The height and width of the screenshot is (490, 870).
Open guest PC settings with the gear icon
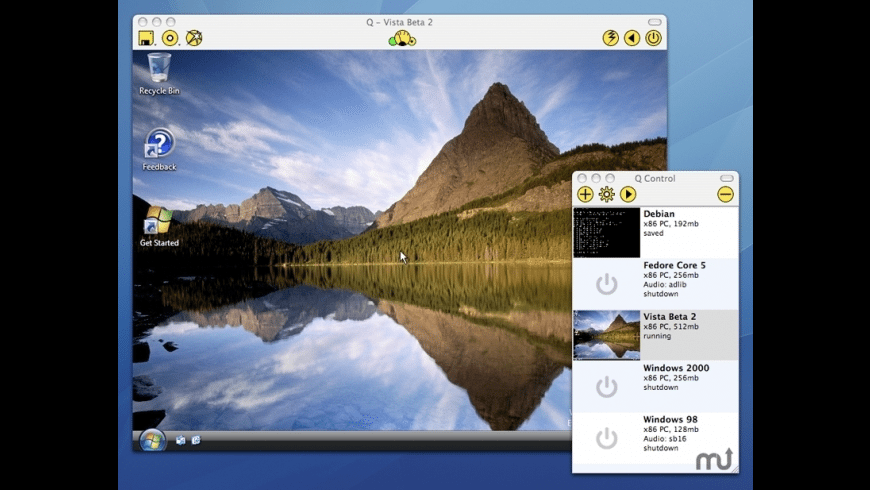coord(606,194)
